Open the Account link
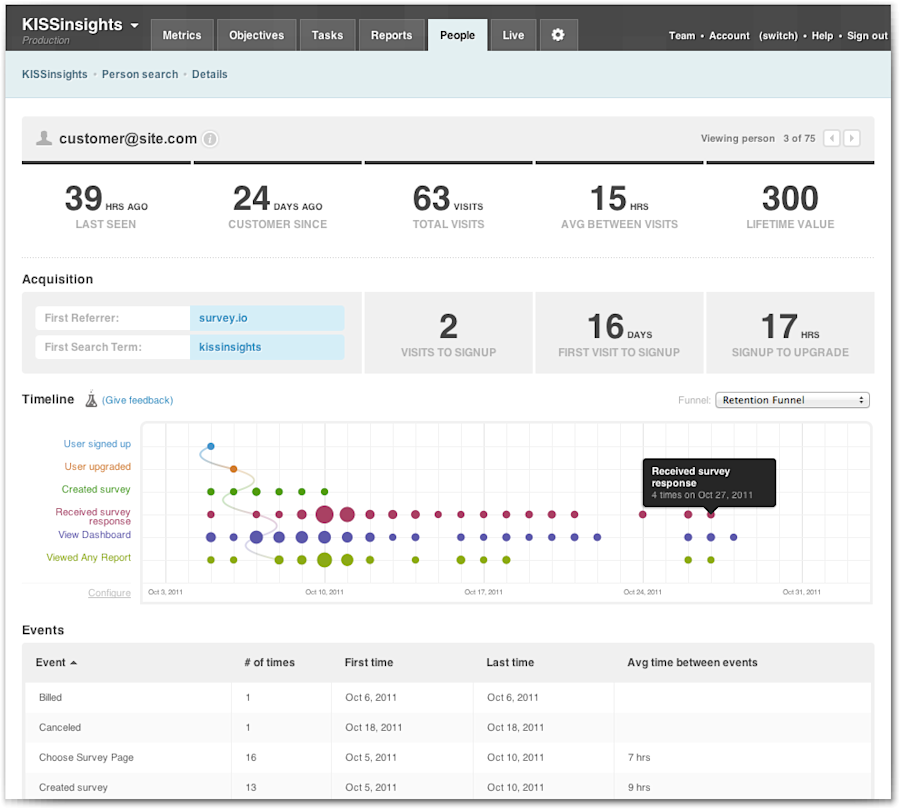Viewport: 900px width, 809px height. [729, 36]
